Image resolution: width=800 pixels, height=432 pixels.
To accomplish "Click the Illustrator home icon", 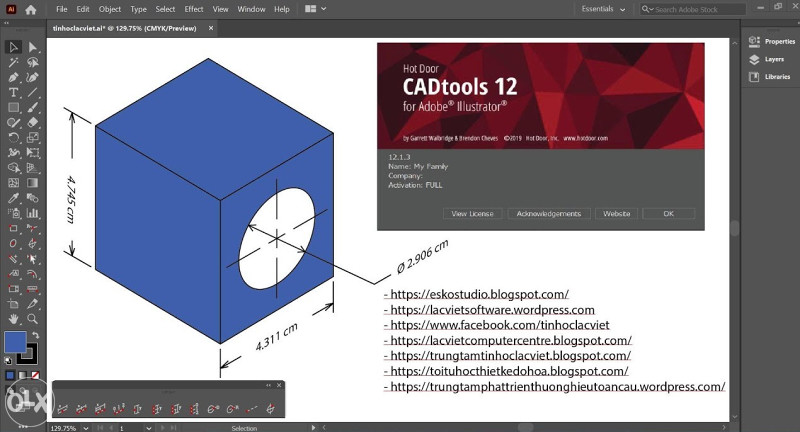I will point(31,9).
